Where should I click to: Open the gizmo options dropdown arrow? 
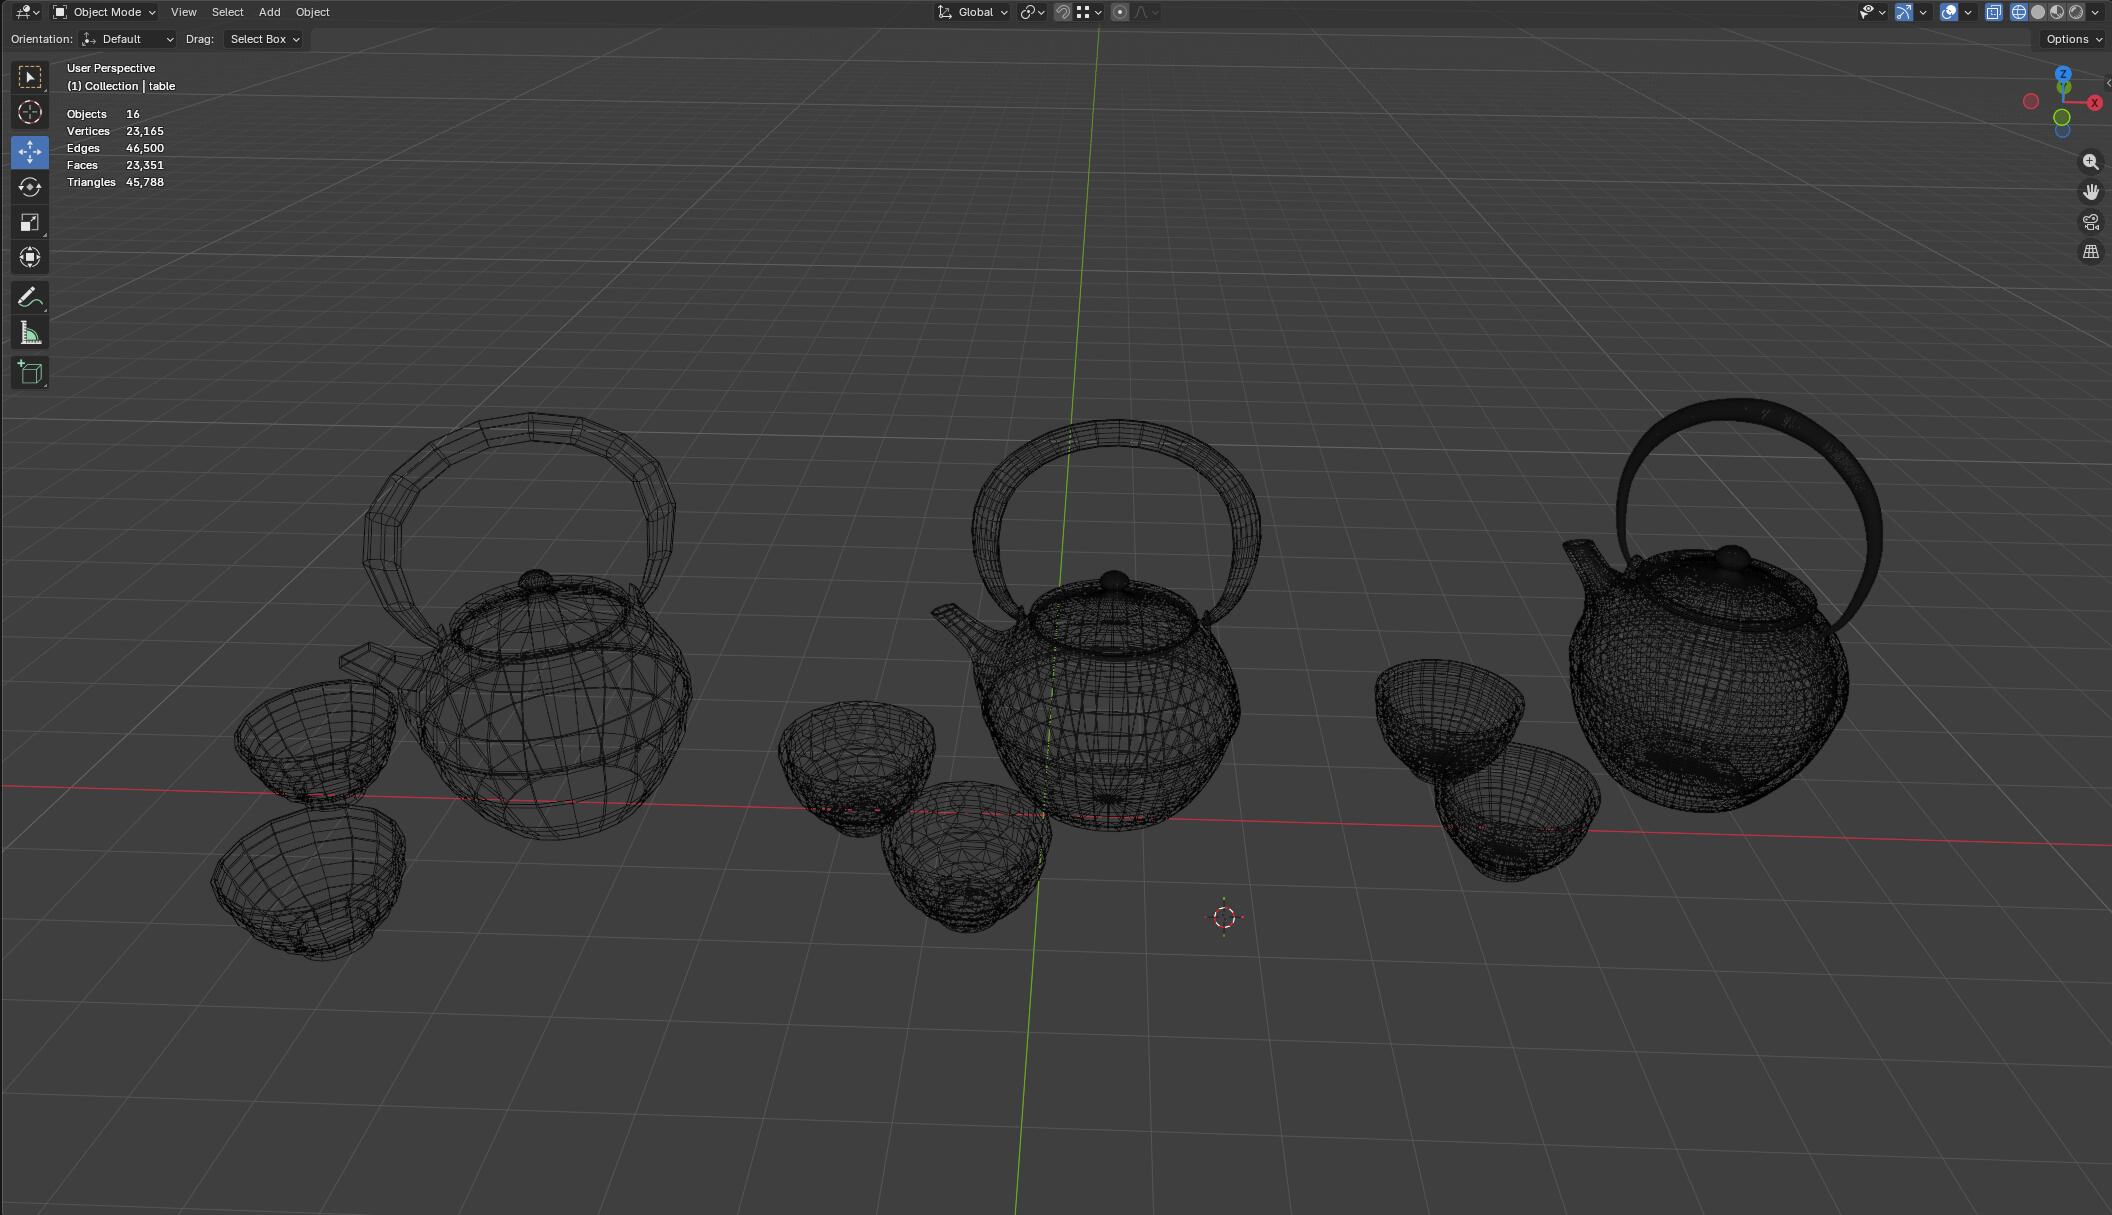click(1923, 12)
